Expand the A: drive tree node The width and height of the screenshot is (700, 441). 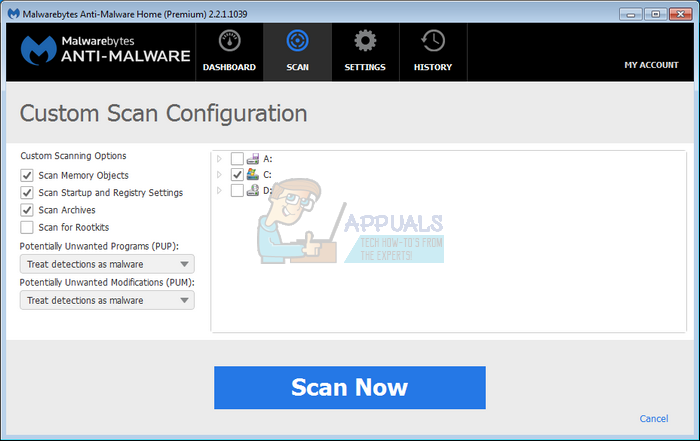(x=219, y=158)
